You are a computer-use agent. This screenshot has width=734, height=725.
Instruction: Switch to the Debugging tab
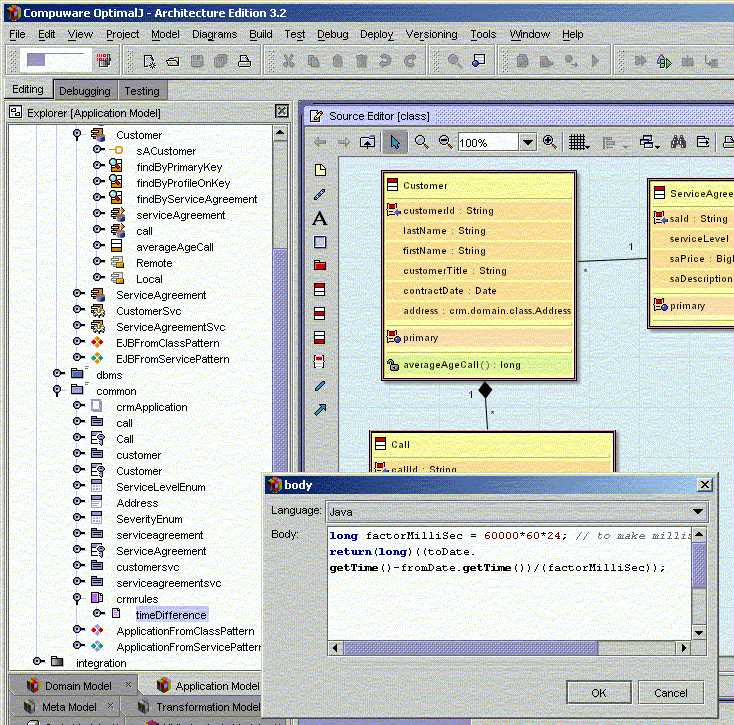(85, 90)
